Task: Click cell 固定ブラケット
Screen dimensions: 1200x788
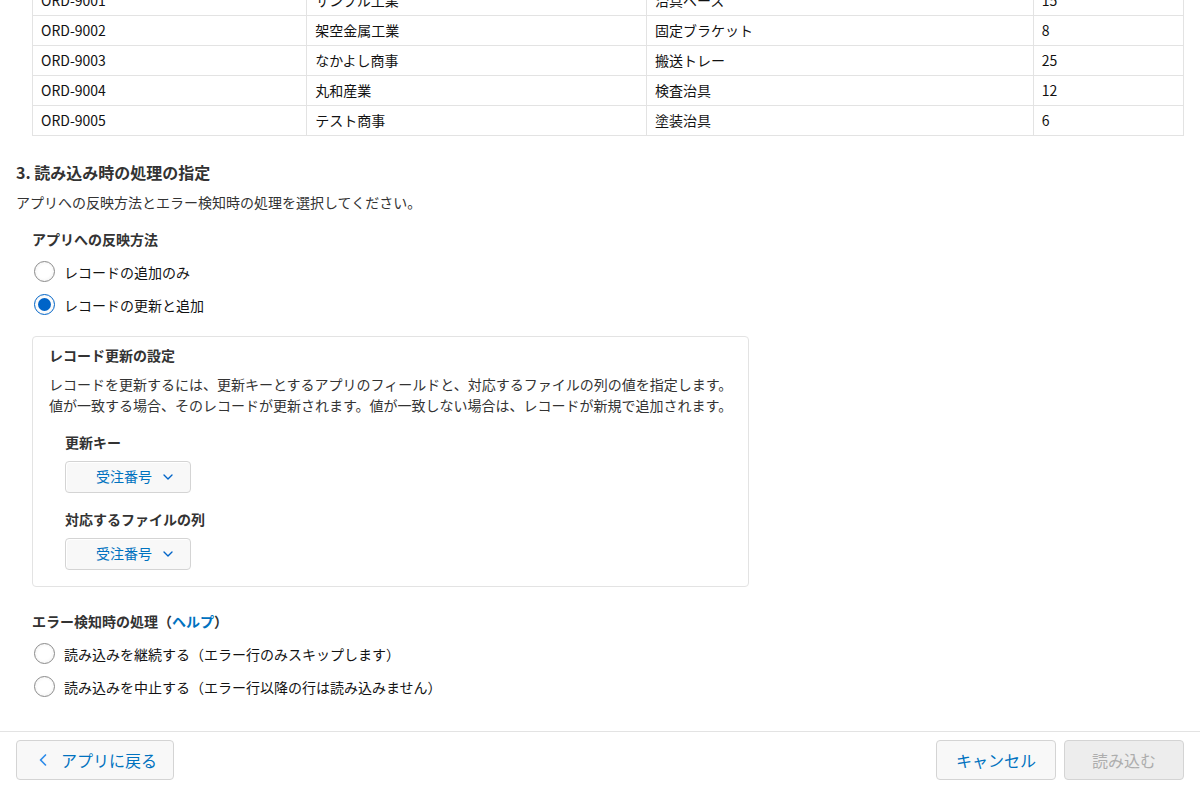Action: pyautogui.click(x=840, y=31)
